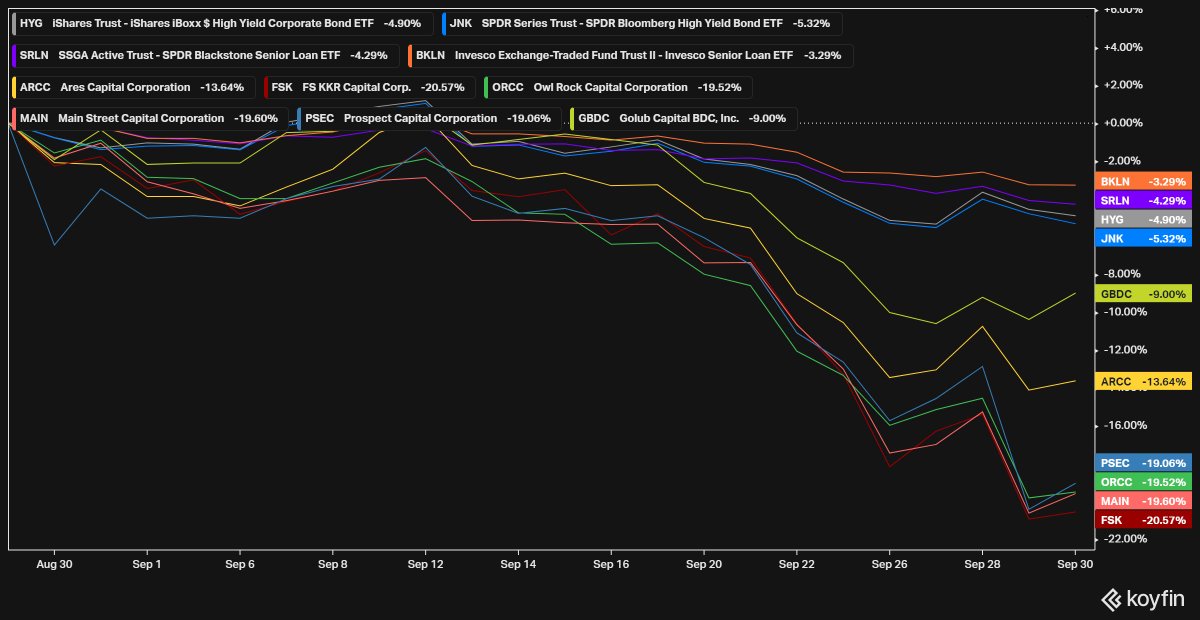Click the PSEC Prospect Capital Corporation legend

429,118
